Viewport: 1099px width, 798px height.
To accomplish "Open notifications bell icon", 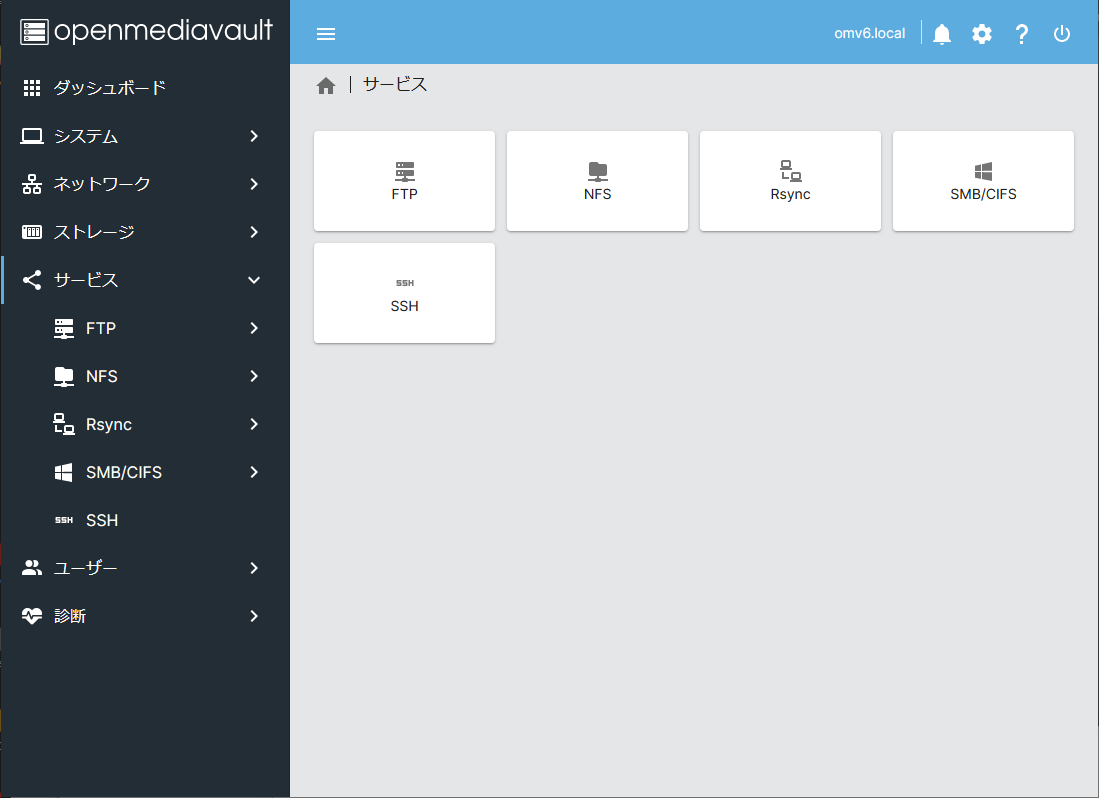I will (x=942, y=34).
